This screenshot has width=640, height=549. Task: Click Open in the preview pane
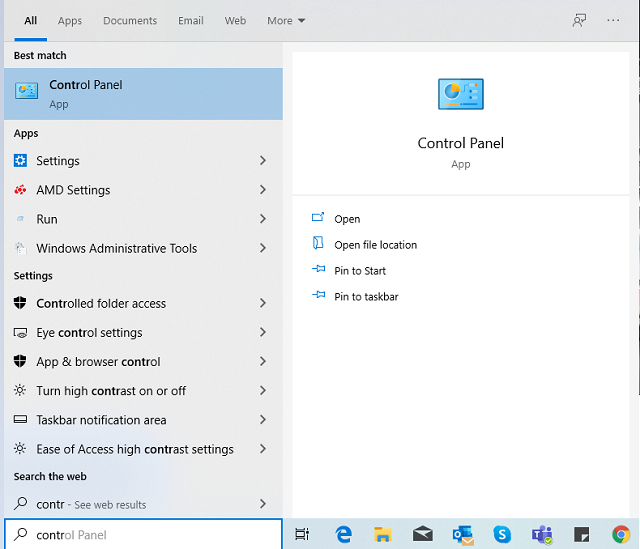(347, 219)
